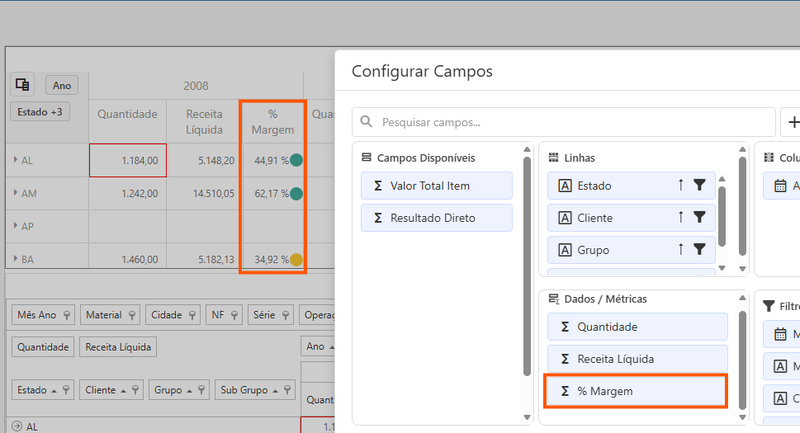Click the calendar icon in the Filtros panel
Viewport: 800px width, 433px height.
pos(780,334)
